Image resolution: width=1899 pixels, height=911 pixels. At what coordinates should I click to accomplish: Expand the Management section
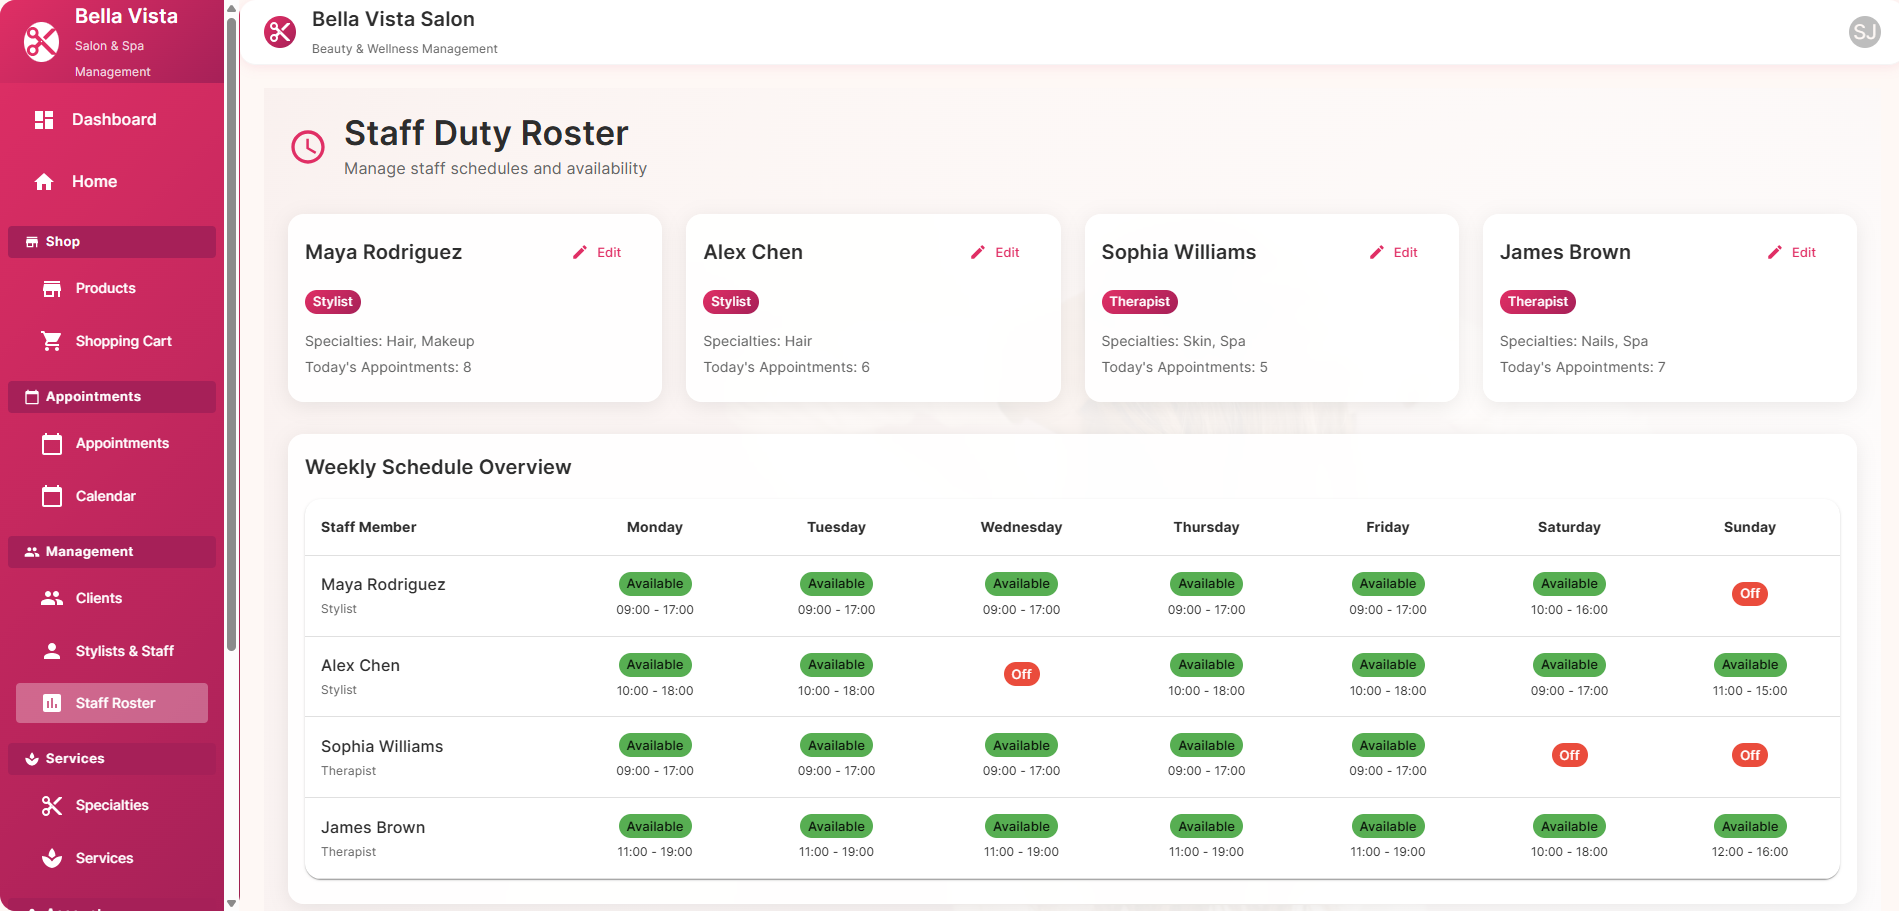pos(111,551)
